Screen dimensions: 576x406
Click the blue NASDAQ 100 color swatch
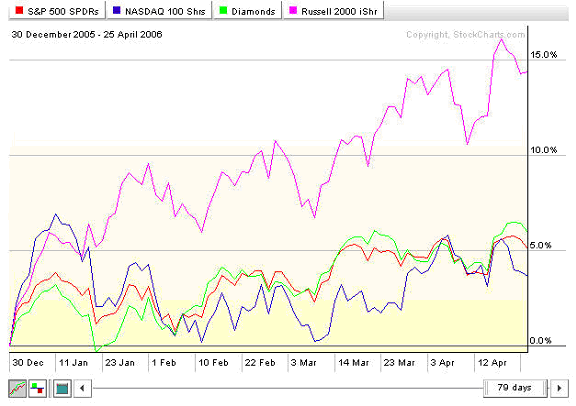click(117, 10)
